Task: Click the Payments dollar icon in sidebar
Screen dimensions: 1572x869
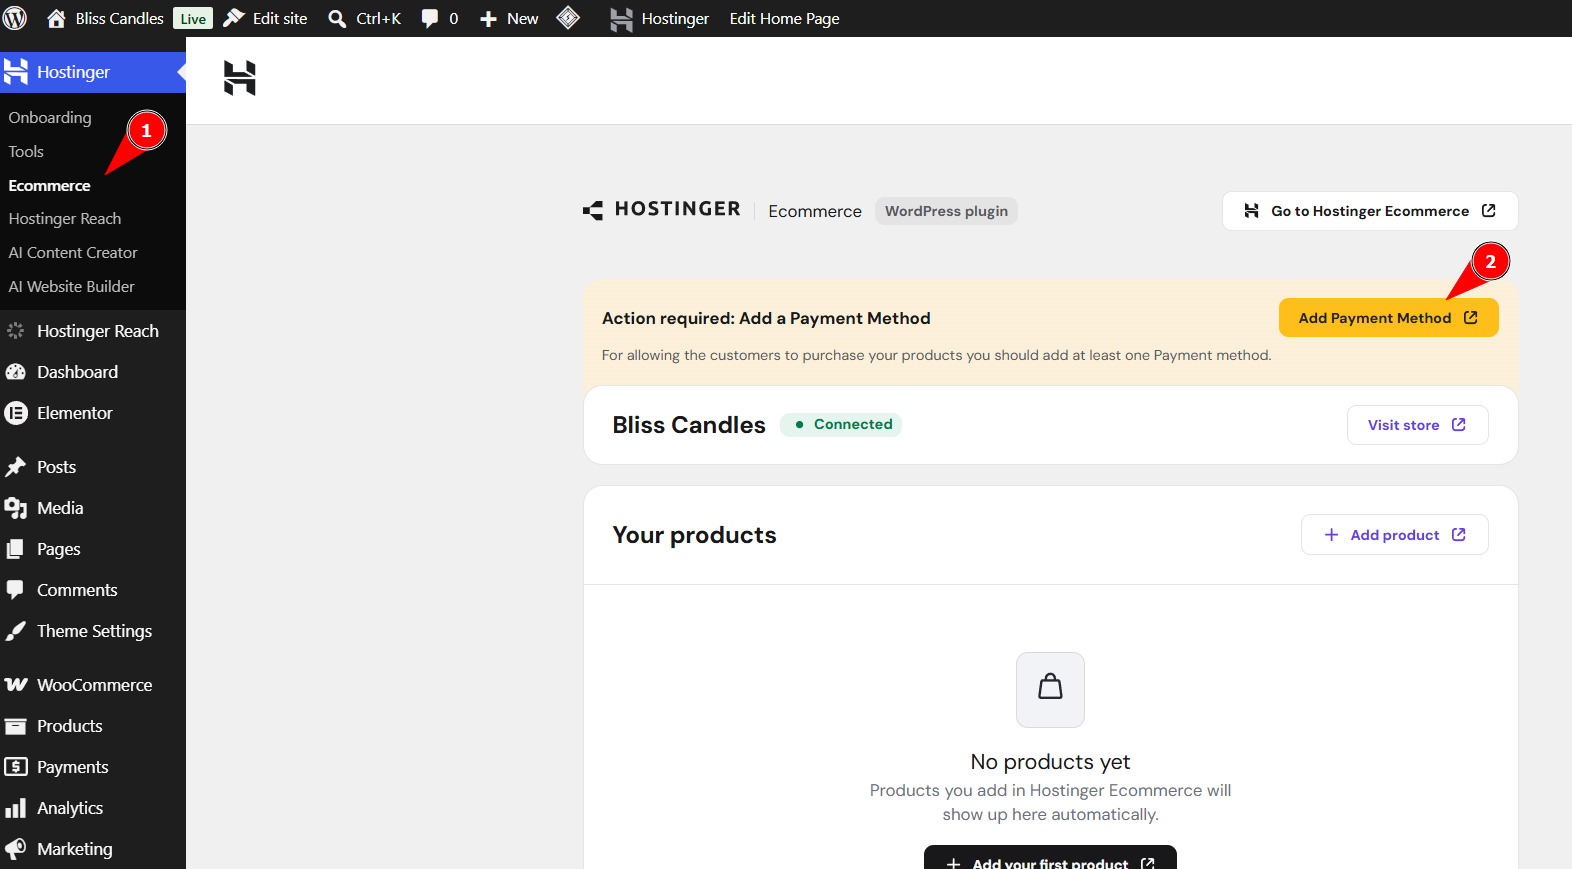Action: point(15,767)
